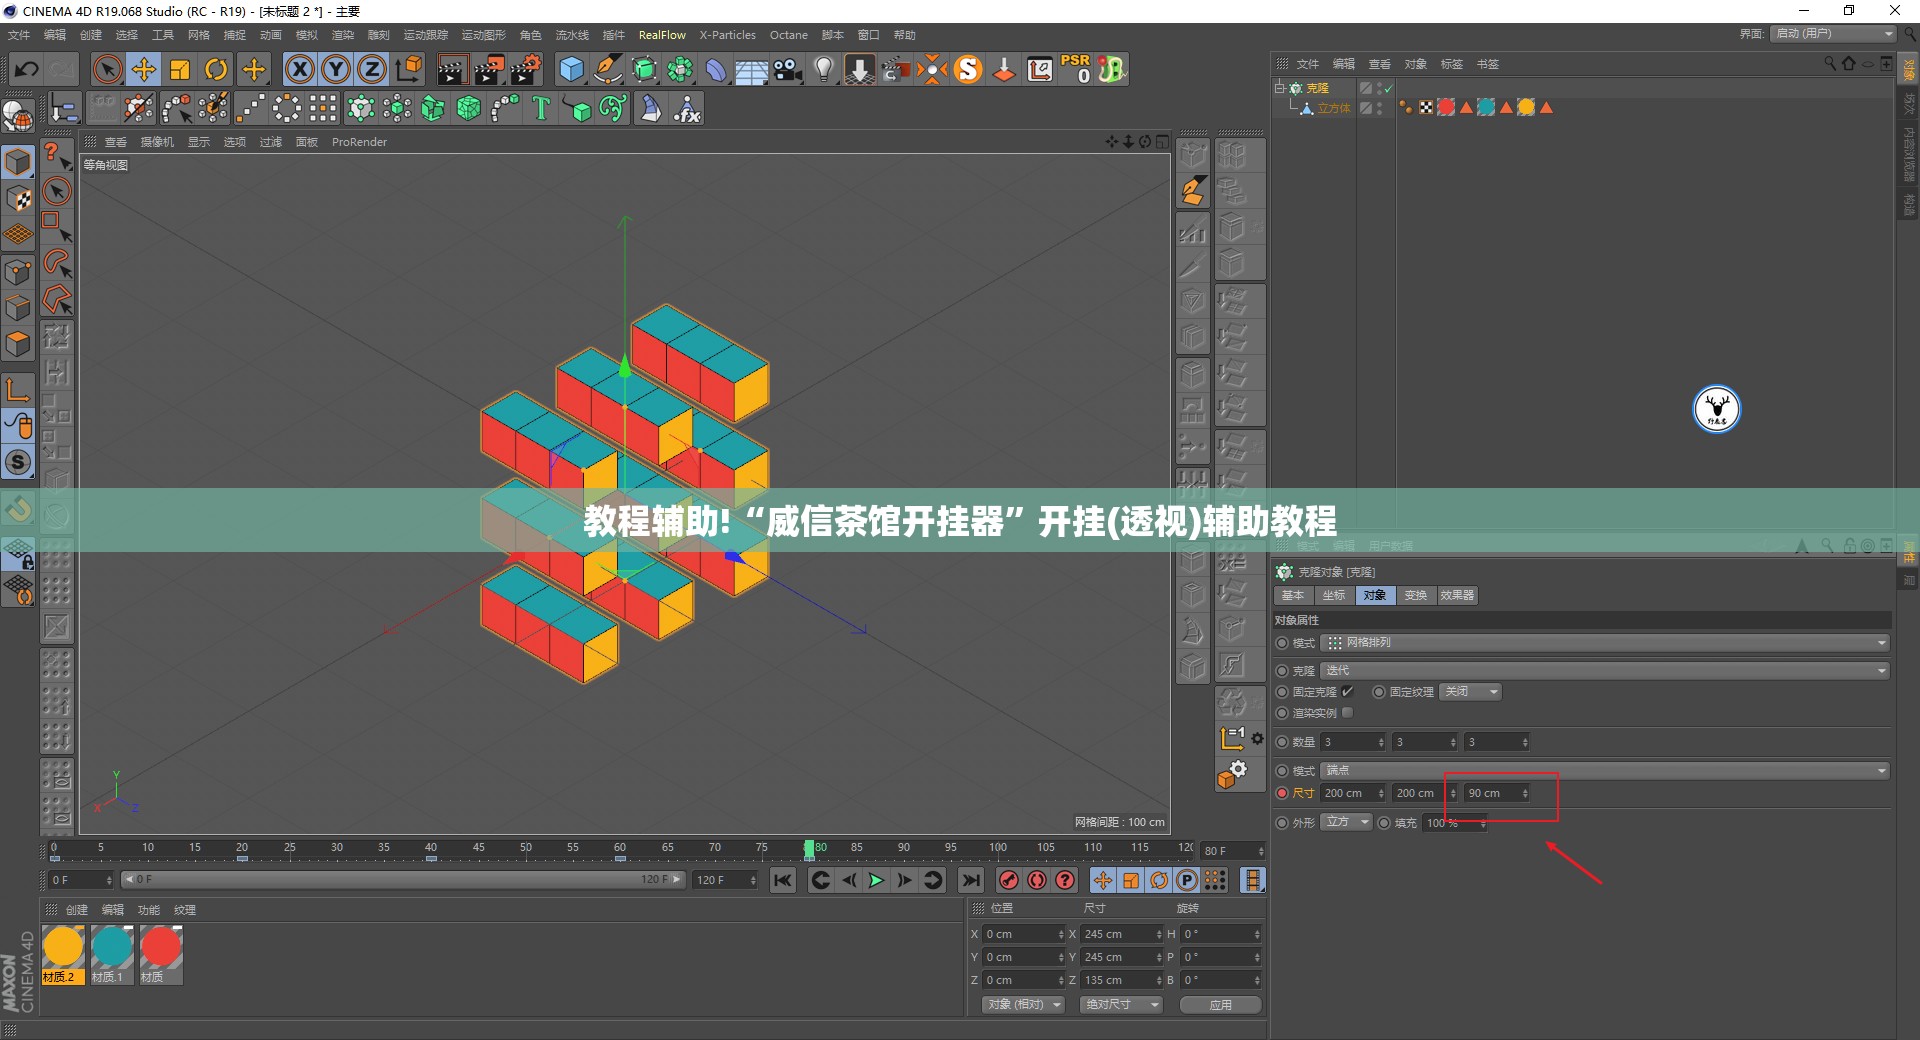Viewport: 1920px width, 1040px height.
Task: Click the light bulb Light object icon
Action: [823, 69]
